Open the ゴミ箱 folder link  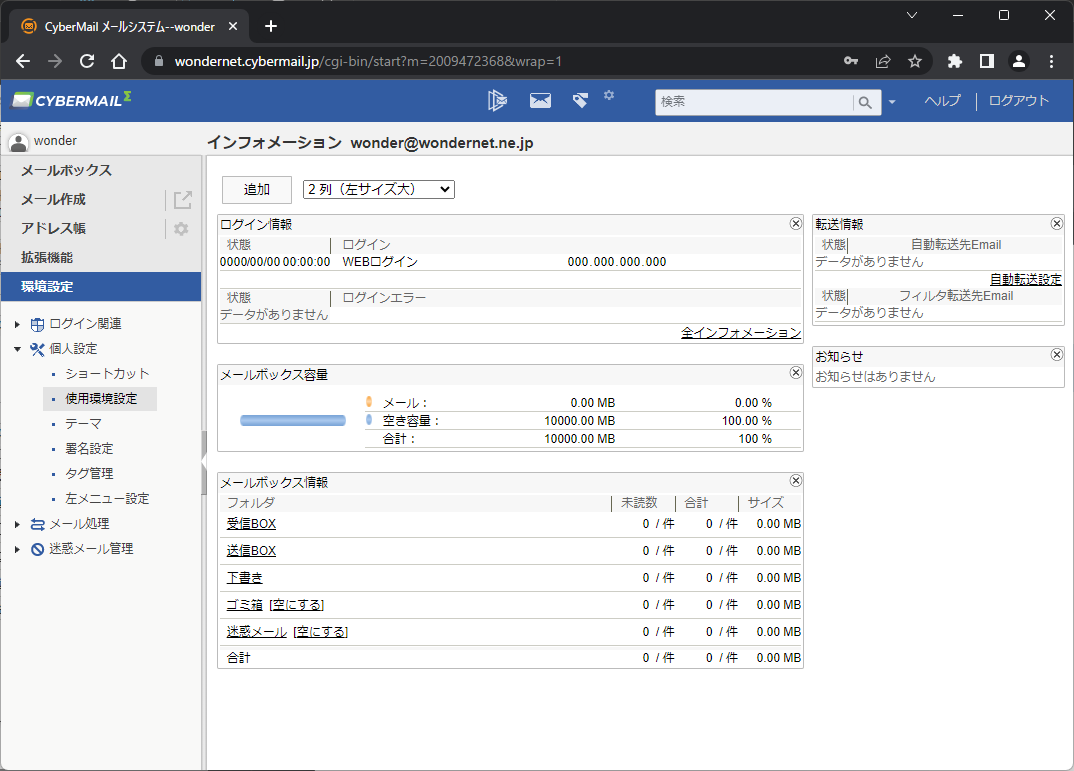[x=245, y=605]
